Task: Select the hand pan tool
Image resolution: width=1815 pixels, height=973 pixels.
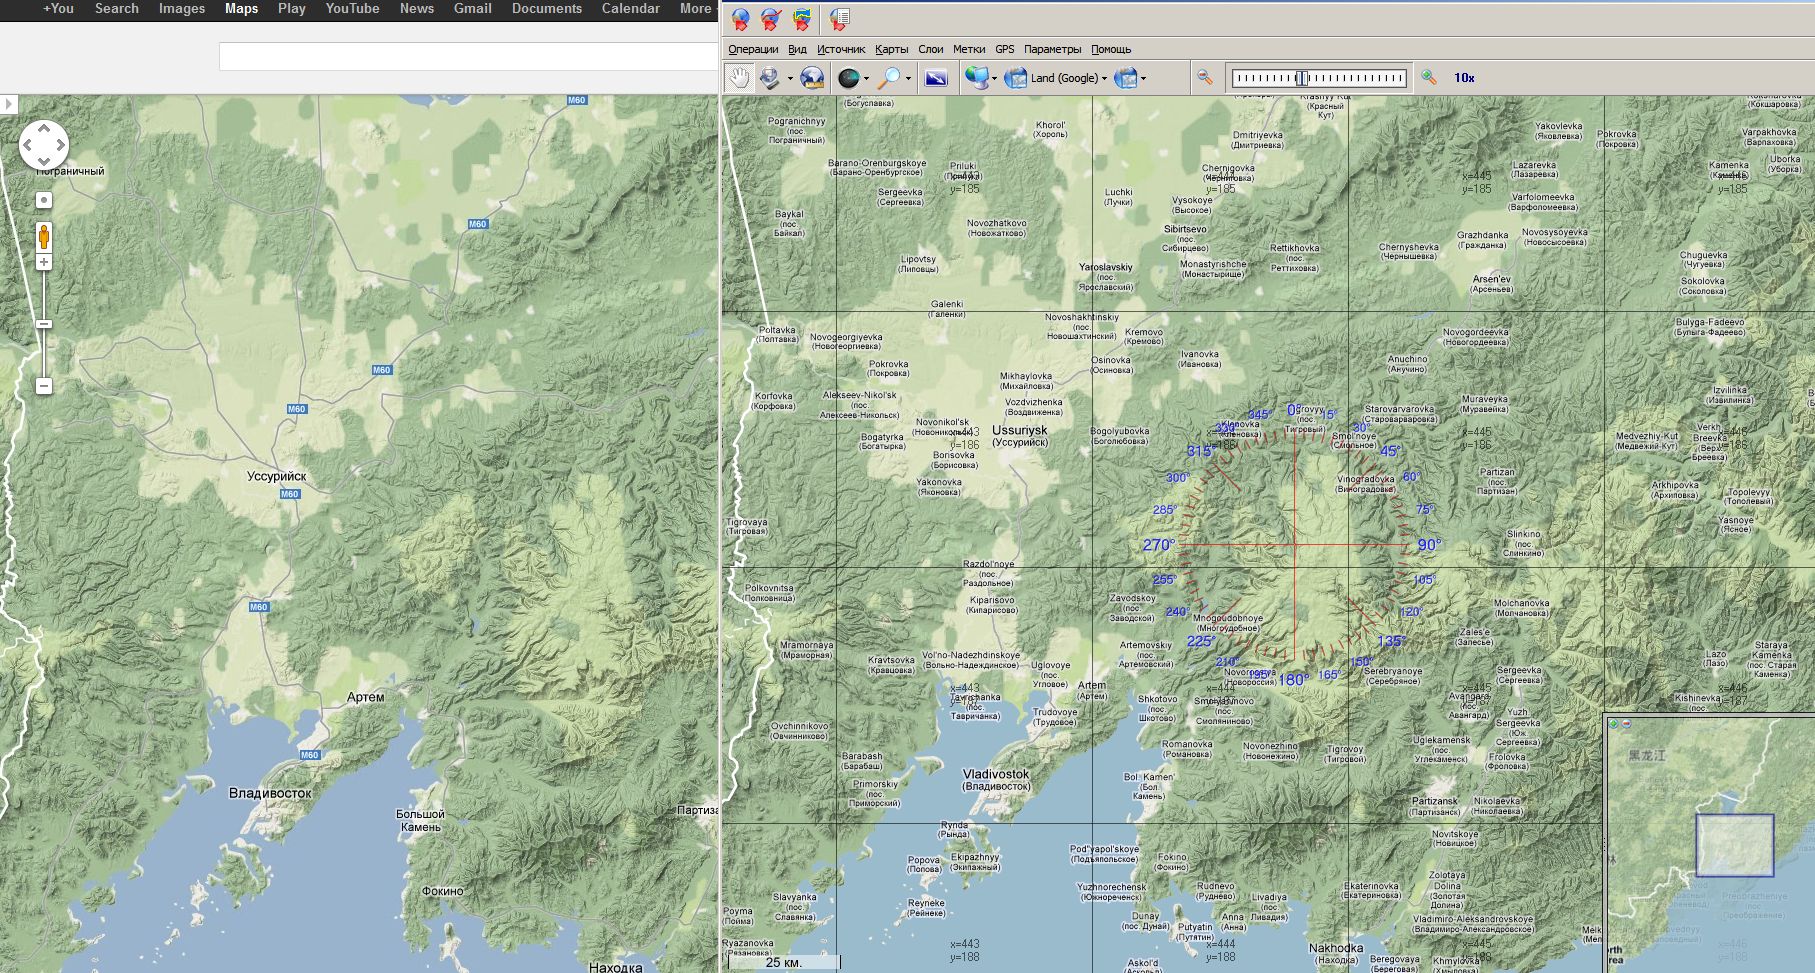Action: 738,77
